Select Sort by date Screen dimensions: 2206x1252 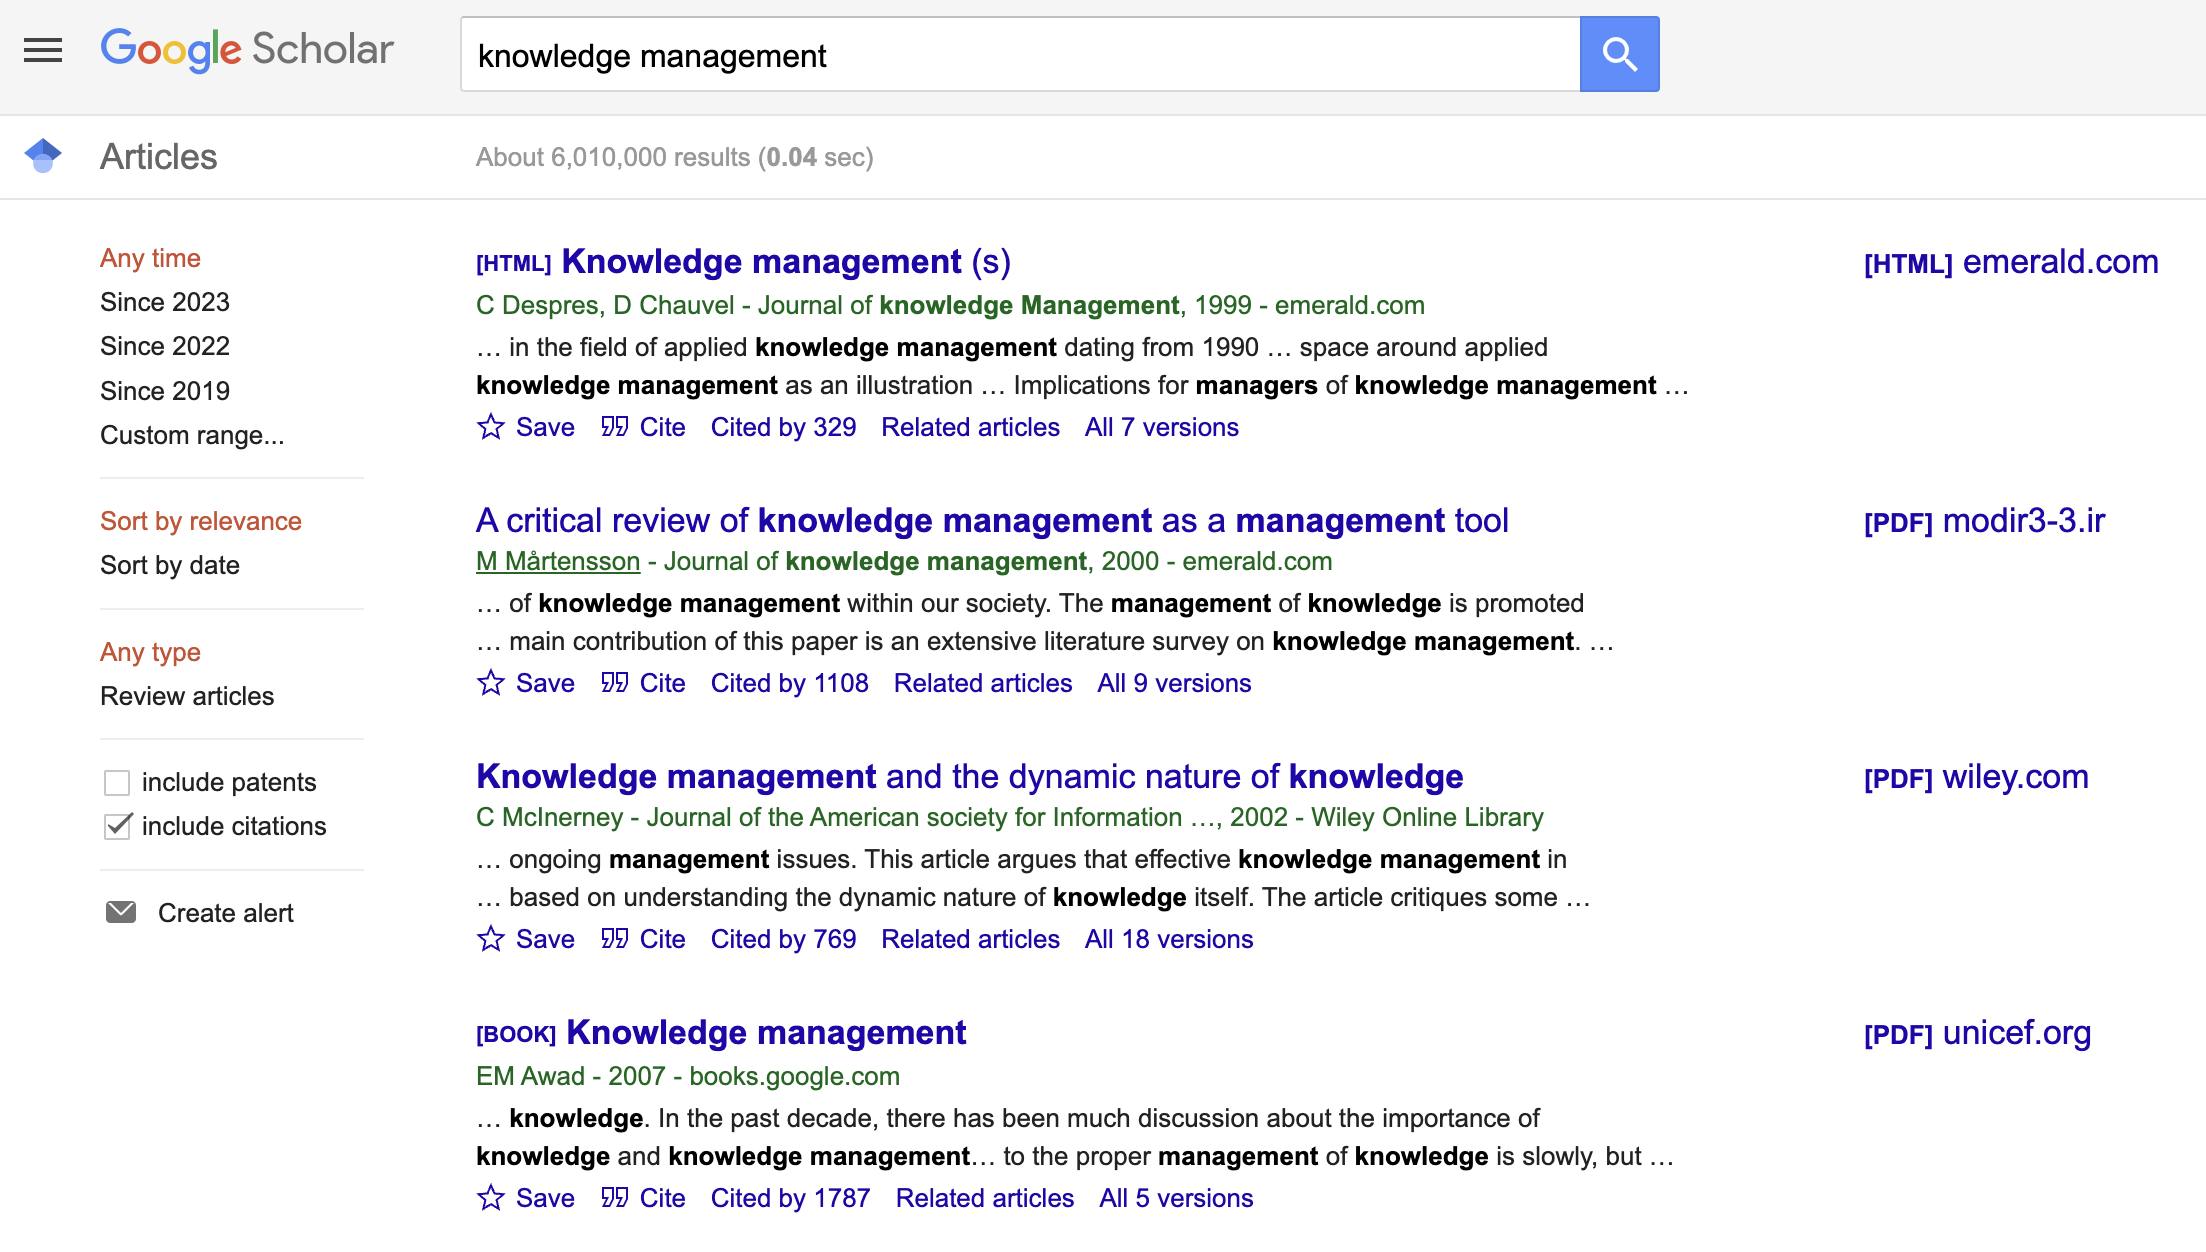point(170,565)
